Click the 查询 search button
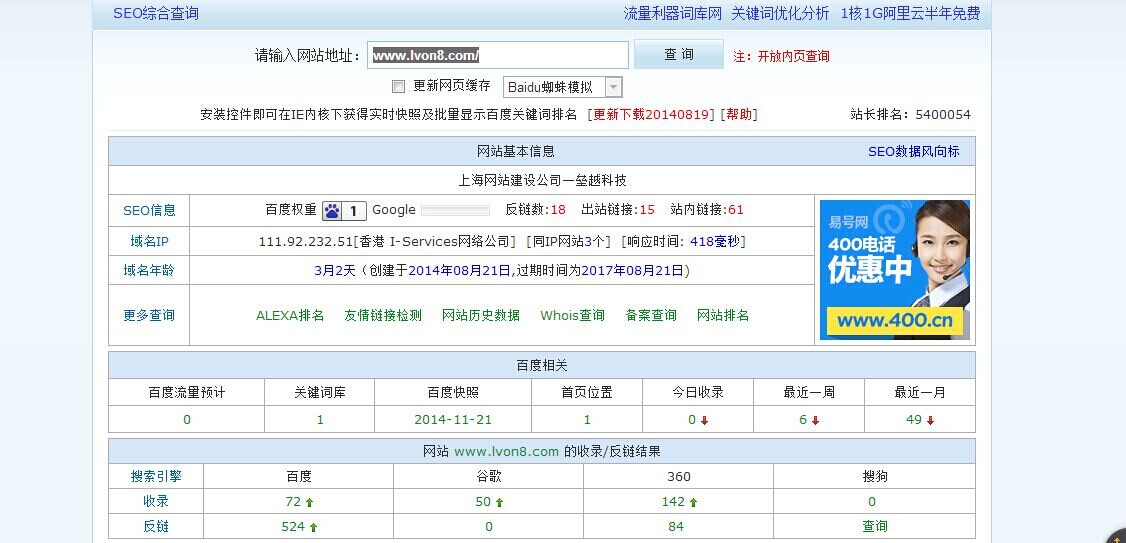 pyautogui.click(x=679, y=55)
